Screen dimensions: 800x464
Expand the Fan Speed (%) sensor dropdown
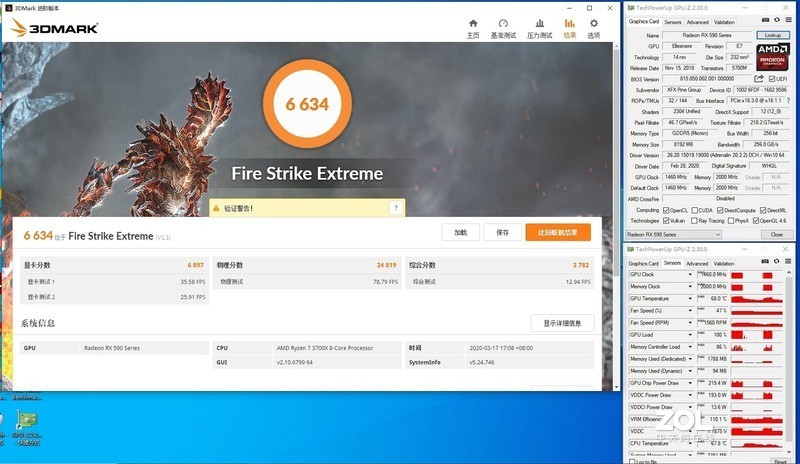690,311
